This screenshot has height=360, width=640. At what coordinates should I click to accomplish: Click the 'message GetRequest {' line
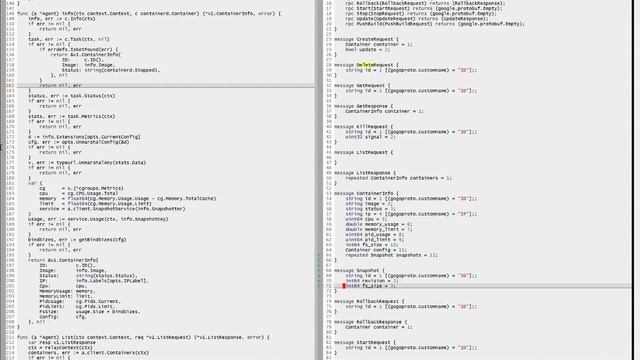click(362, 86)
